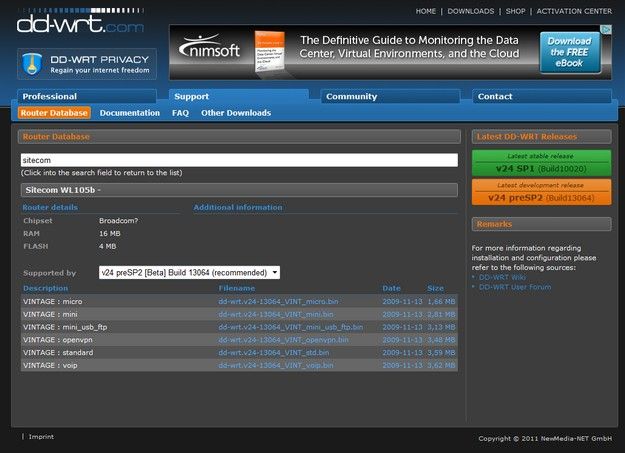Click the Broadcom? chipset value
Image resolution: width=625 pixels, height=453 pixels.
pyautogui.click(x=118, y=221)
